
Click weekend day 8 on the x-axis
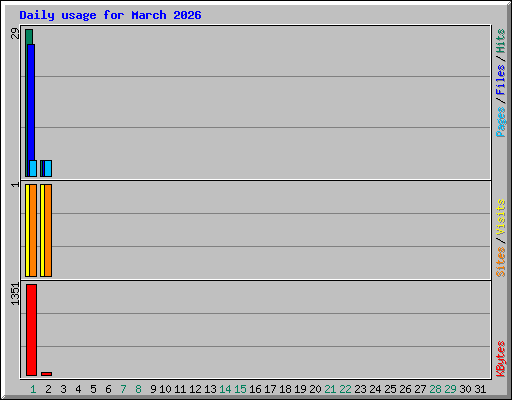[x=138, y=389]
